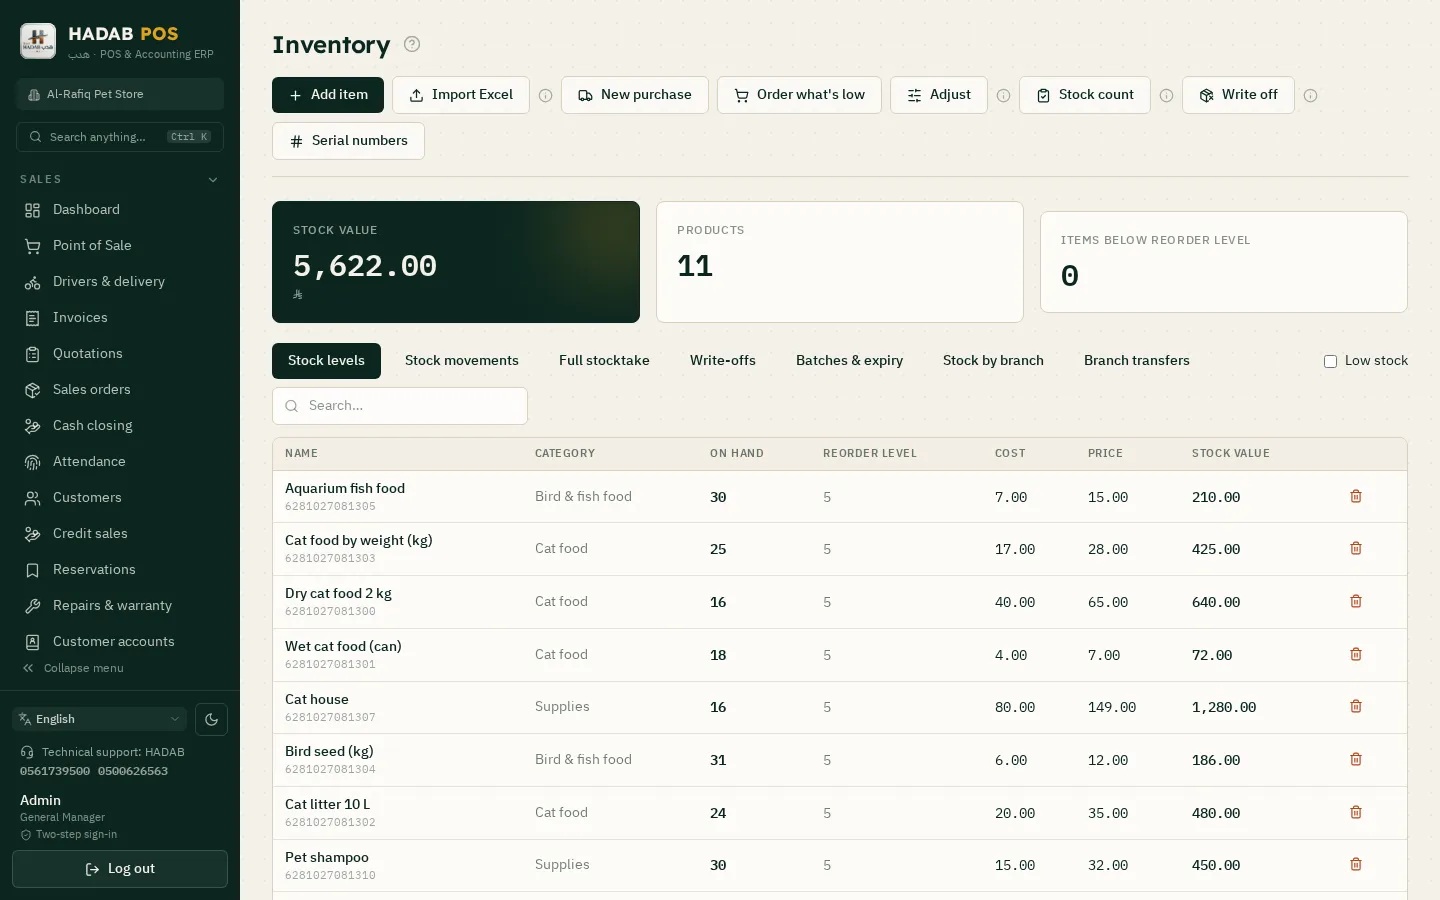Remove Pet shampoo using its trash icon

(1356, 864)
